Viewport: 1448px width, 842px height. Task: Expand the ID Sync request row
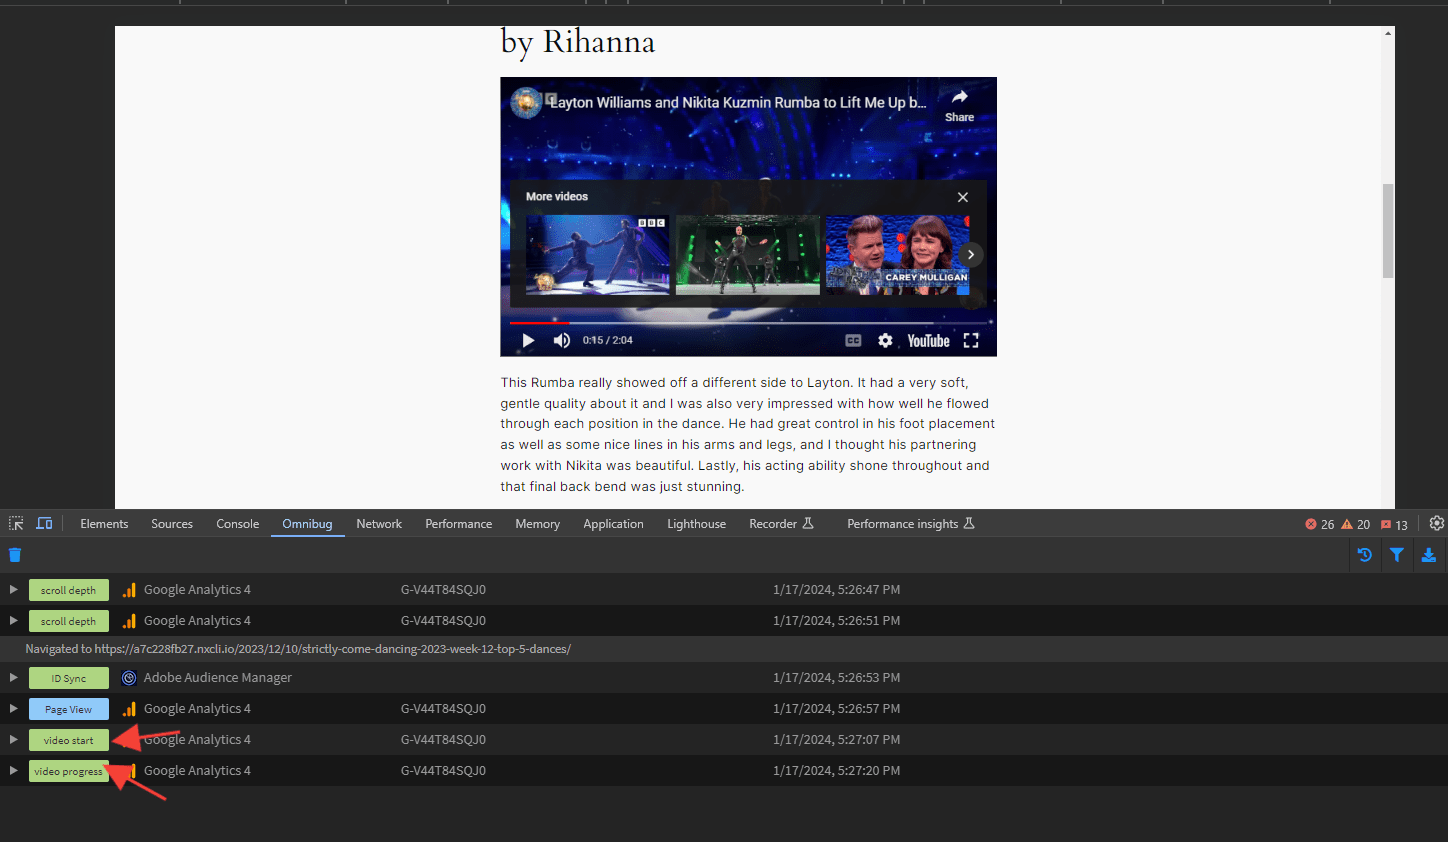click(13, 678)
